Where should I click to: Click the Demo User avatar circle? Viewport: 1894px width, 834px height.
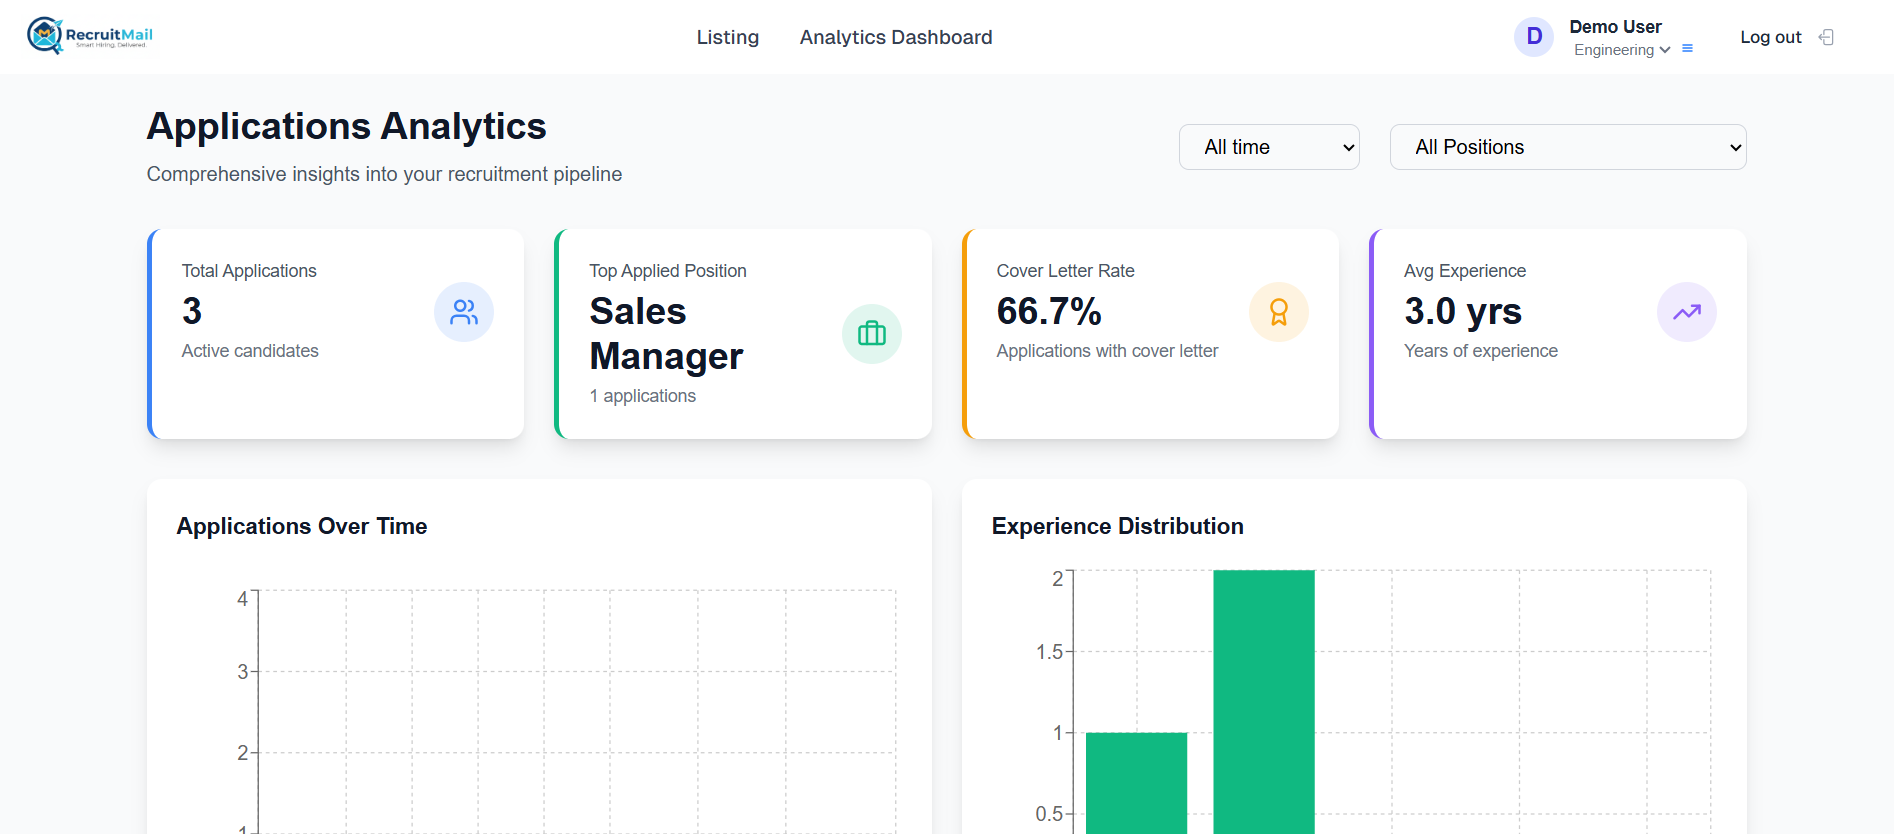tap(1533, 37)
